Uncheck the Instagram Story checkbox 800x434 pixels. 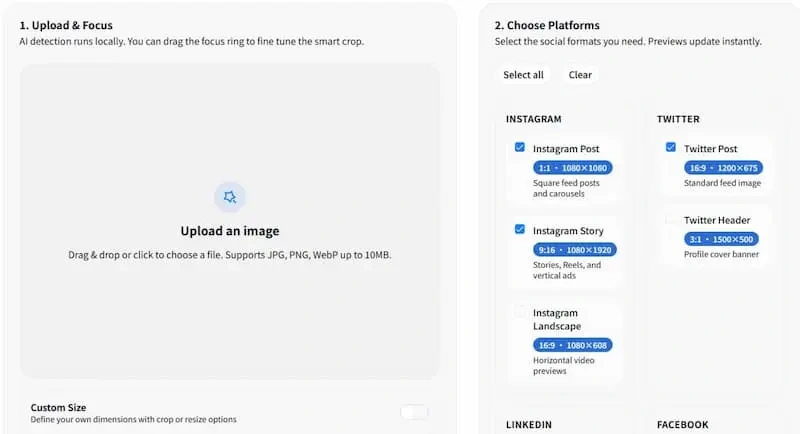(520, 229)
